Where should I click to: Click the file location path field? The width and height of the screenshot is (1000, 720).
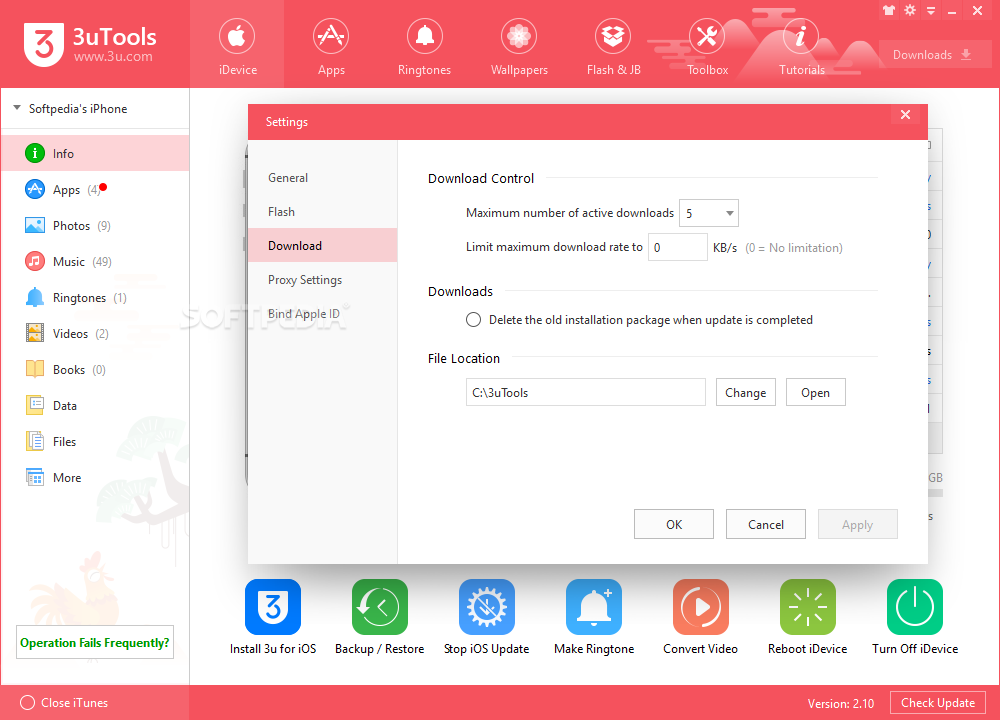[585, 392]
